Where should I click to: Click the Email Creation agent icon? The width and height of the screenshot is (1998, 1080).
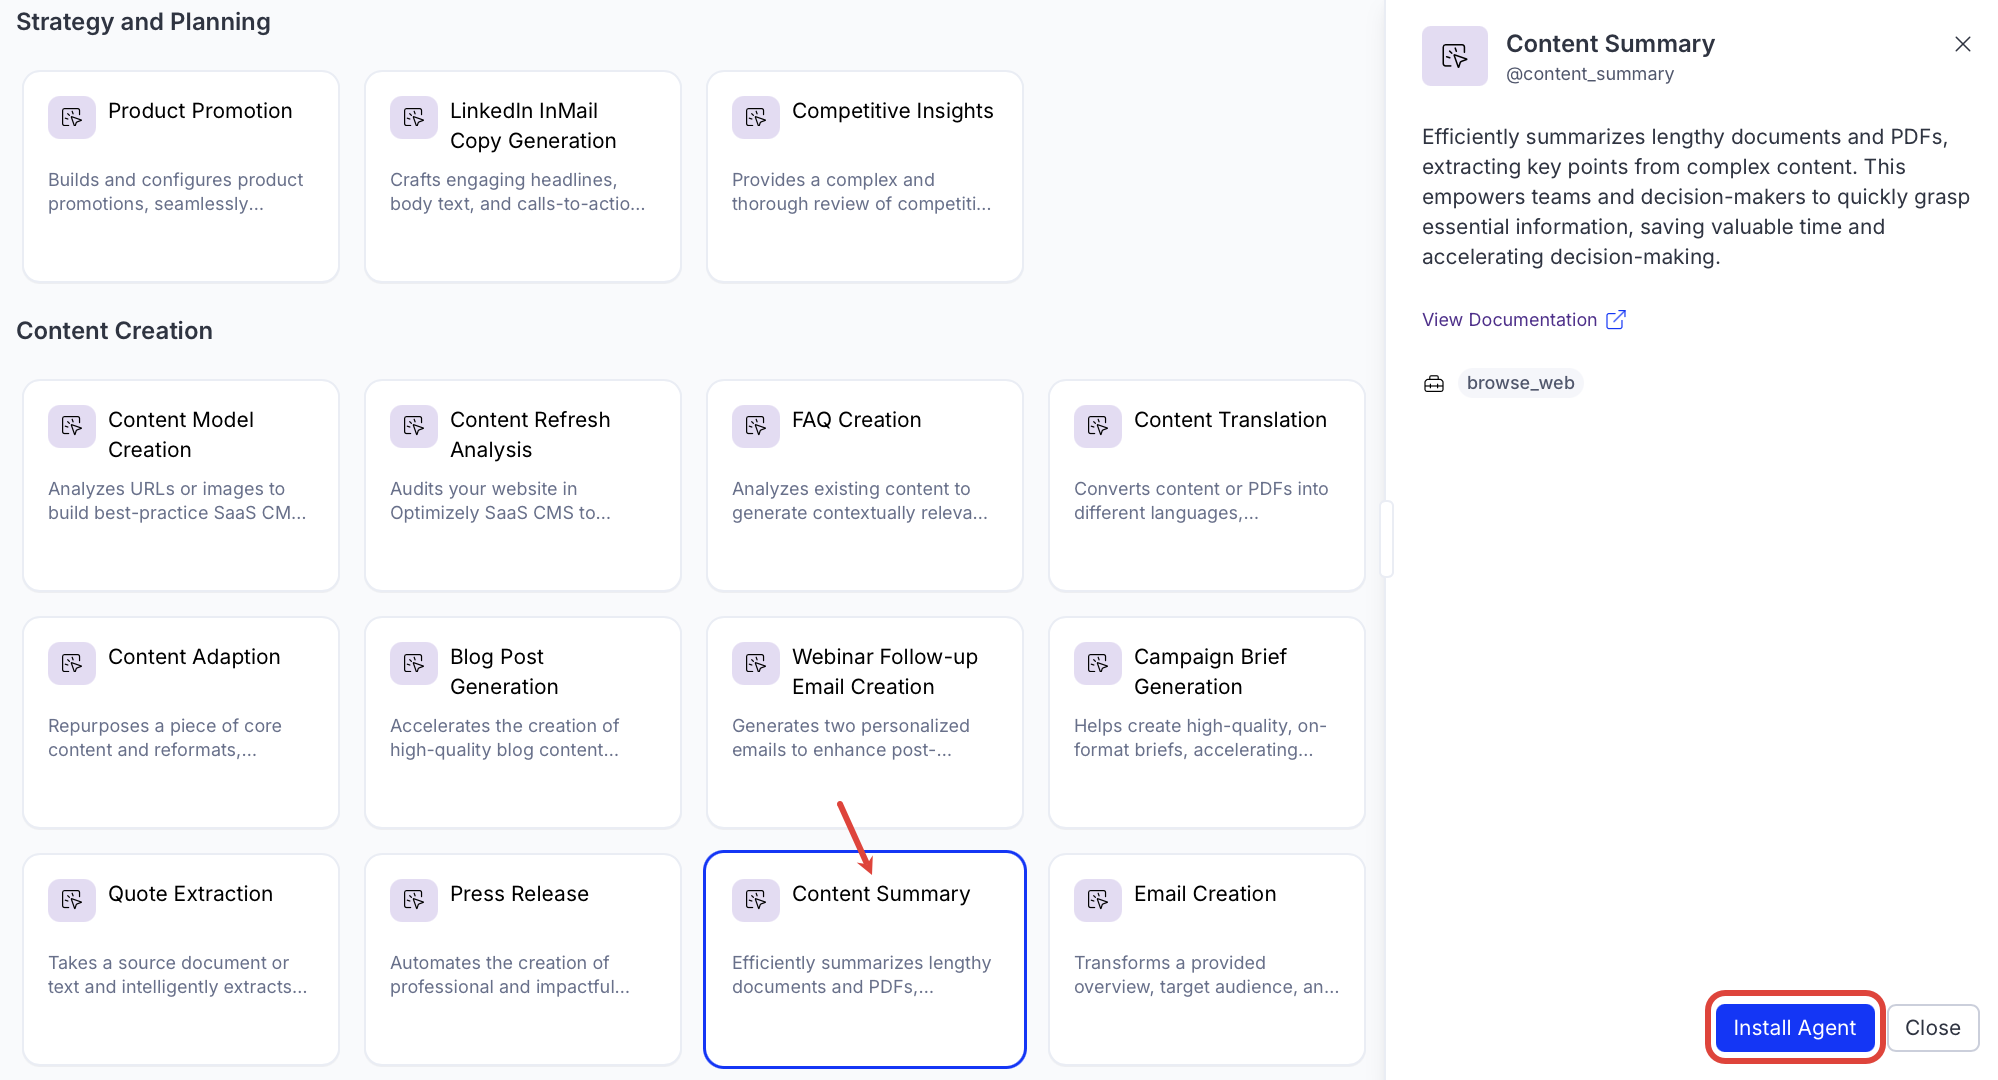[1098, 901]
